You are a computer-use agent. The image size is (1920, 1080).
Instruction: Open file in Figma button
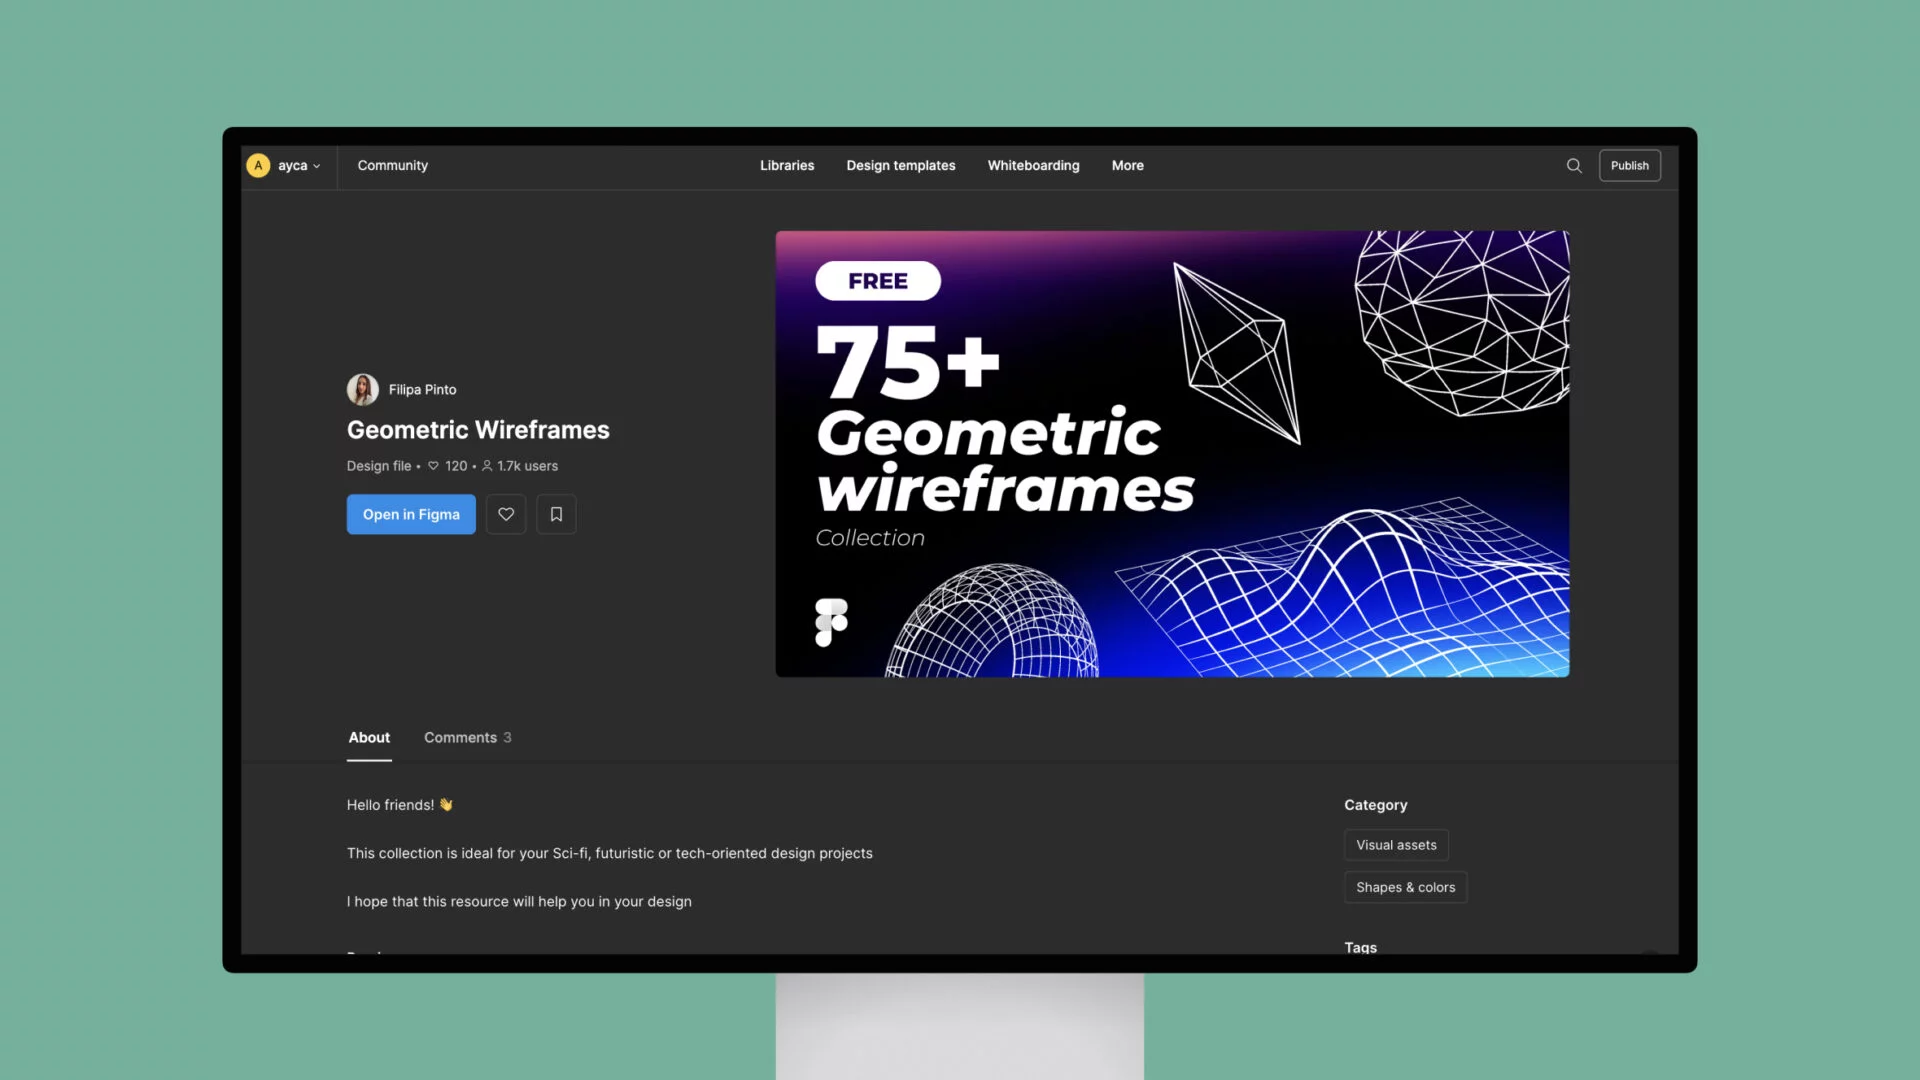tap(410, 513)
